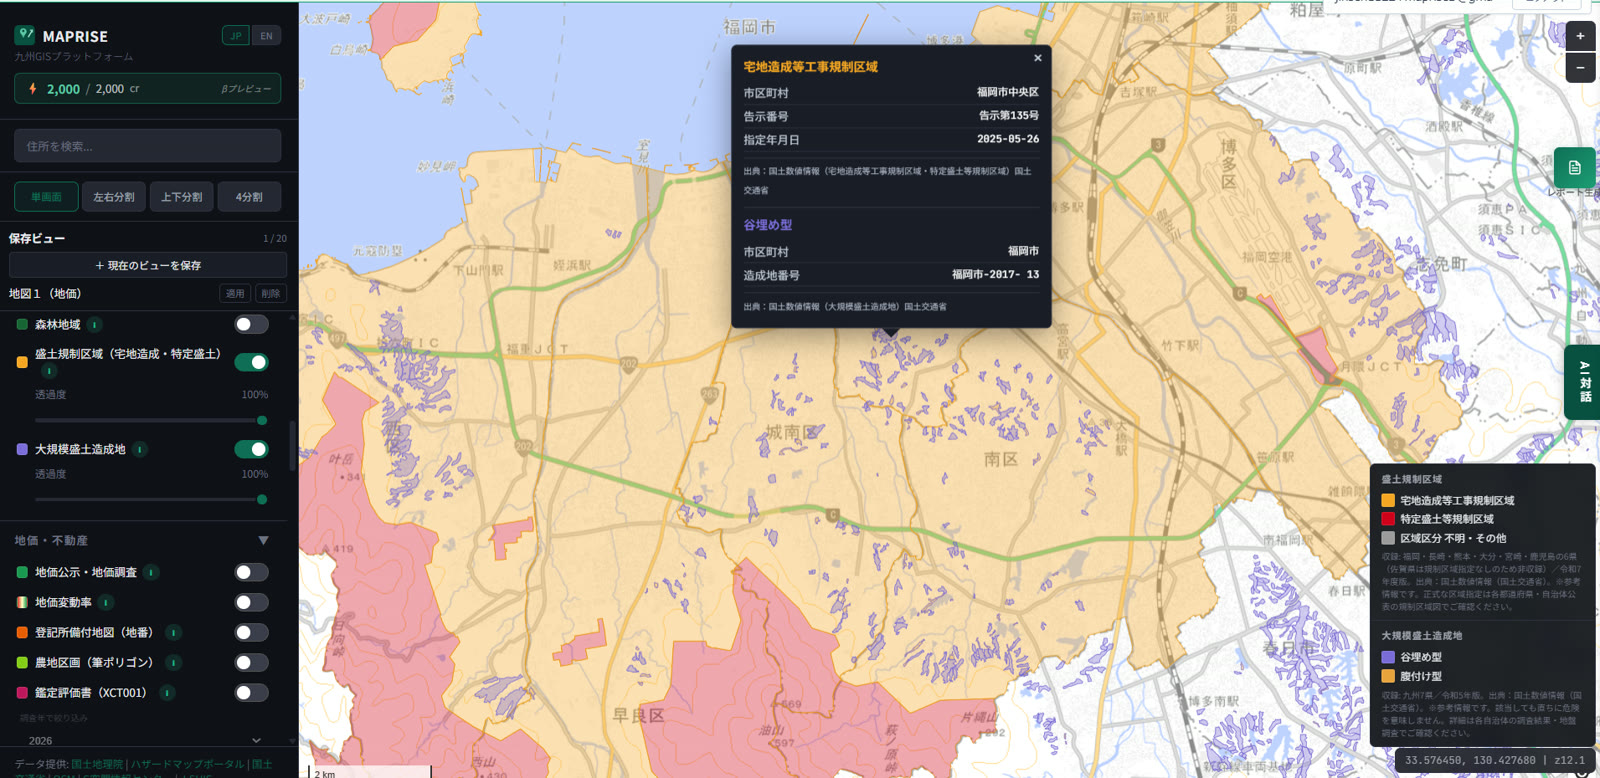Image resolution: width=1600 pixels, height=778 pixels.
Task: Click popup date 2025-05-26
Action: pos(1008,139)
